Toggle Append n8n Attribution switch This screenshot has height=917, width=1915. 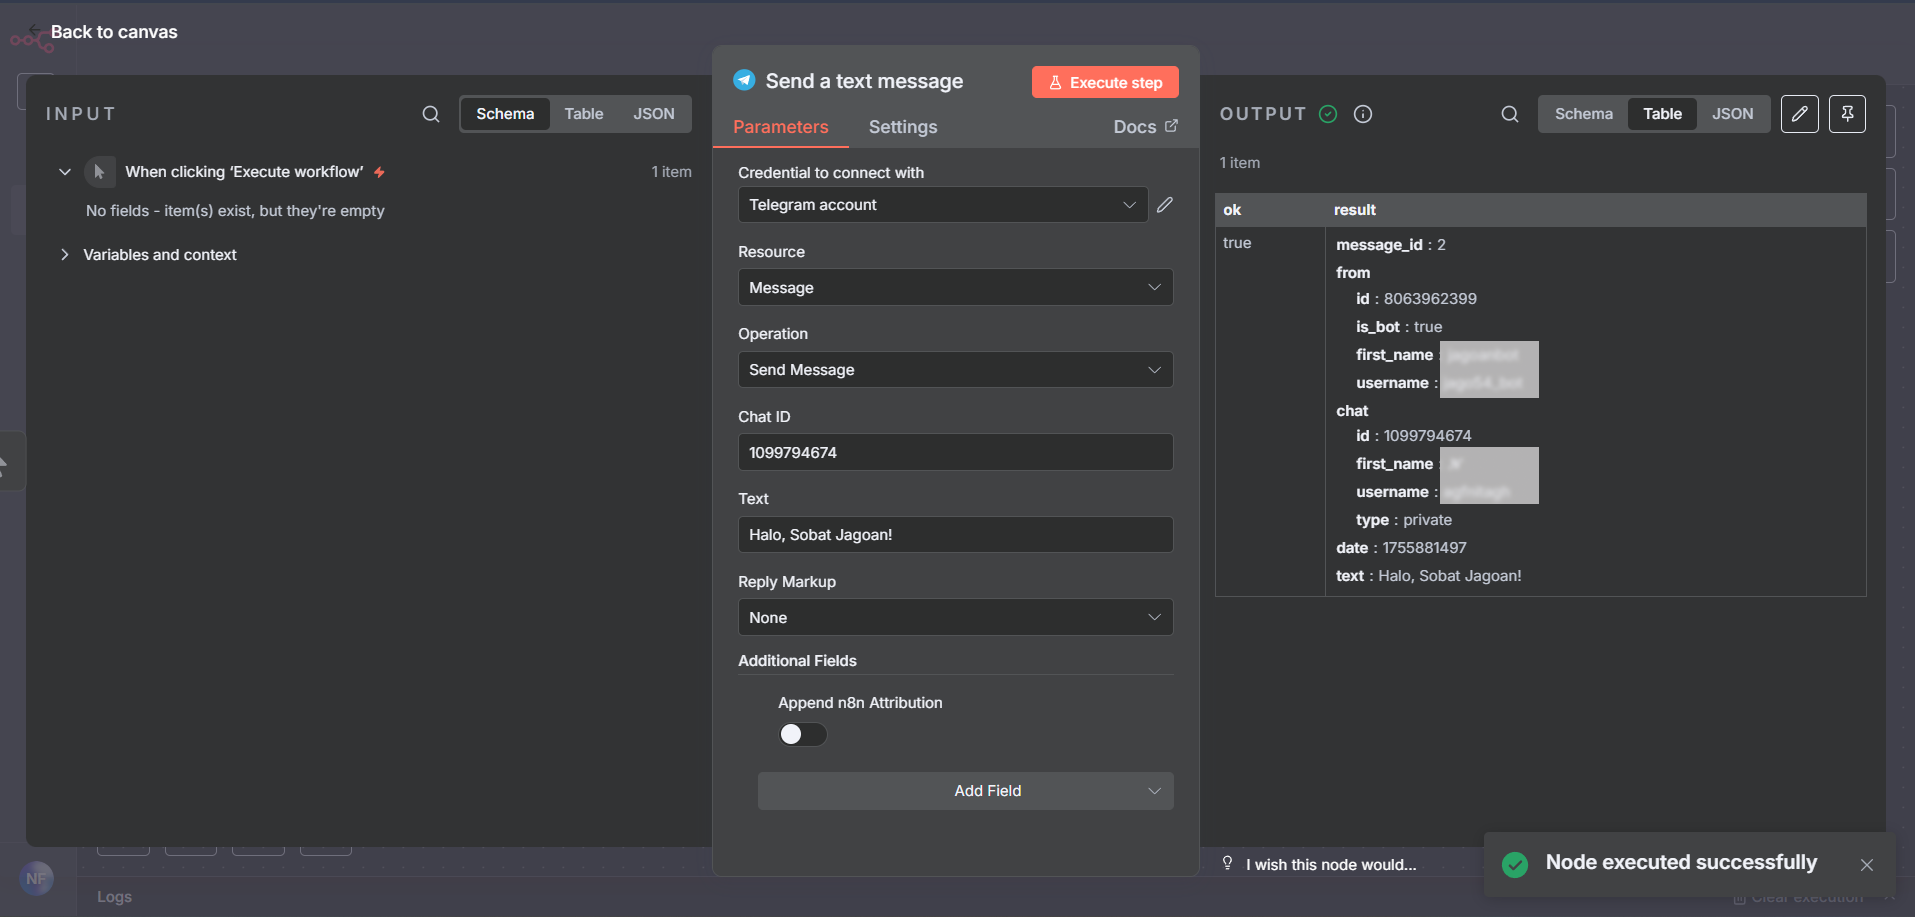803,735
